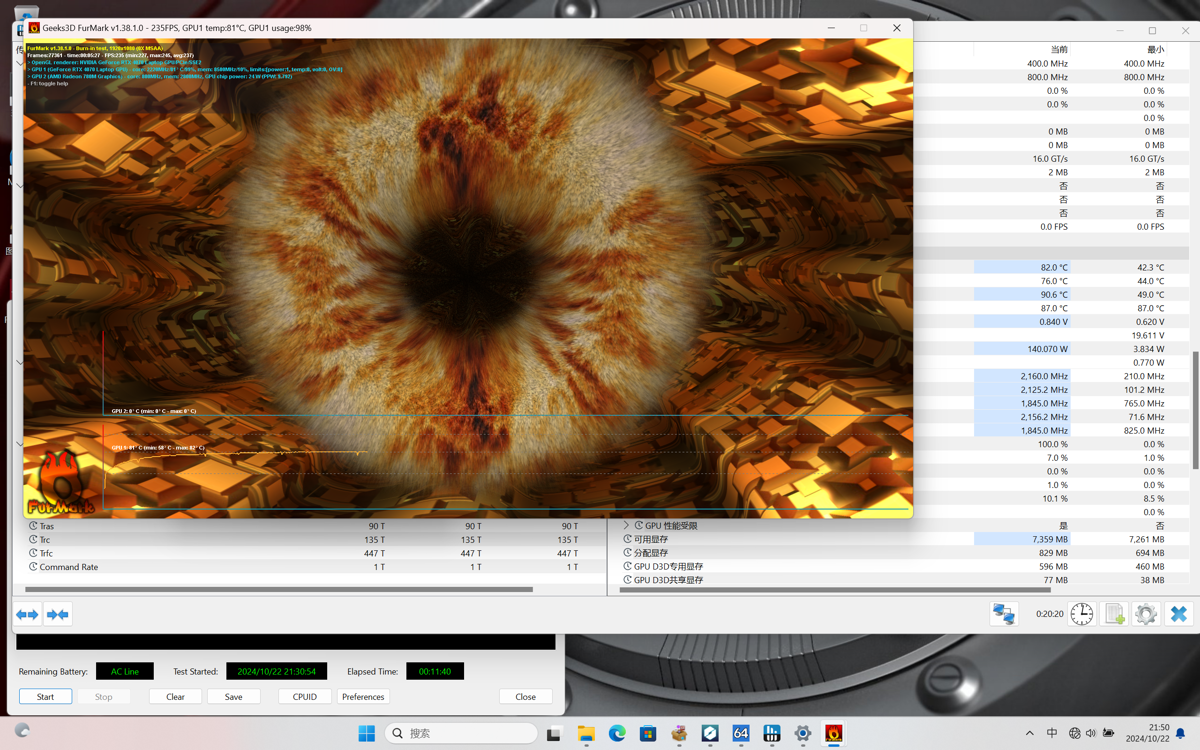Click the blue X close sensors icon
Image resolution: width=1200 pixels, height=750 pixels.
[x=1179, y=614]
